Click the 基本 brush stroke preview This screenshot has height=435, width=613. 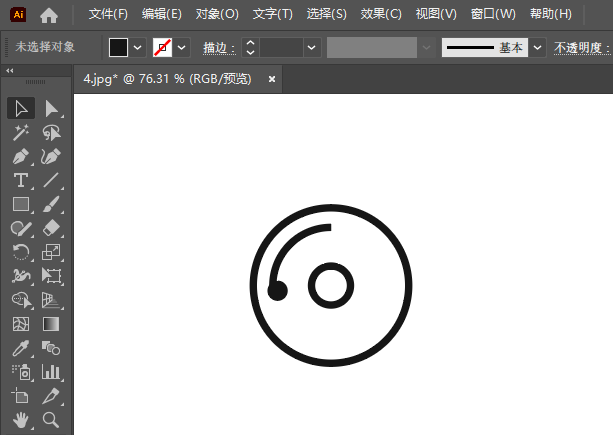coord(485,48)
